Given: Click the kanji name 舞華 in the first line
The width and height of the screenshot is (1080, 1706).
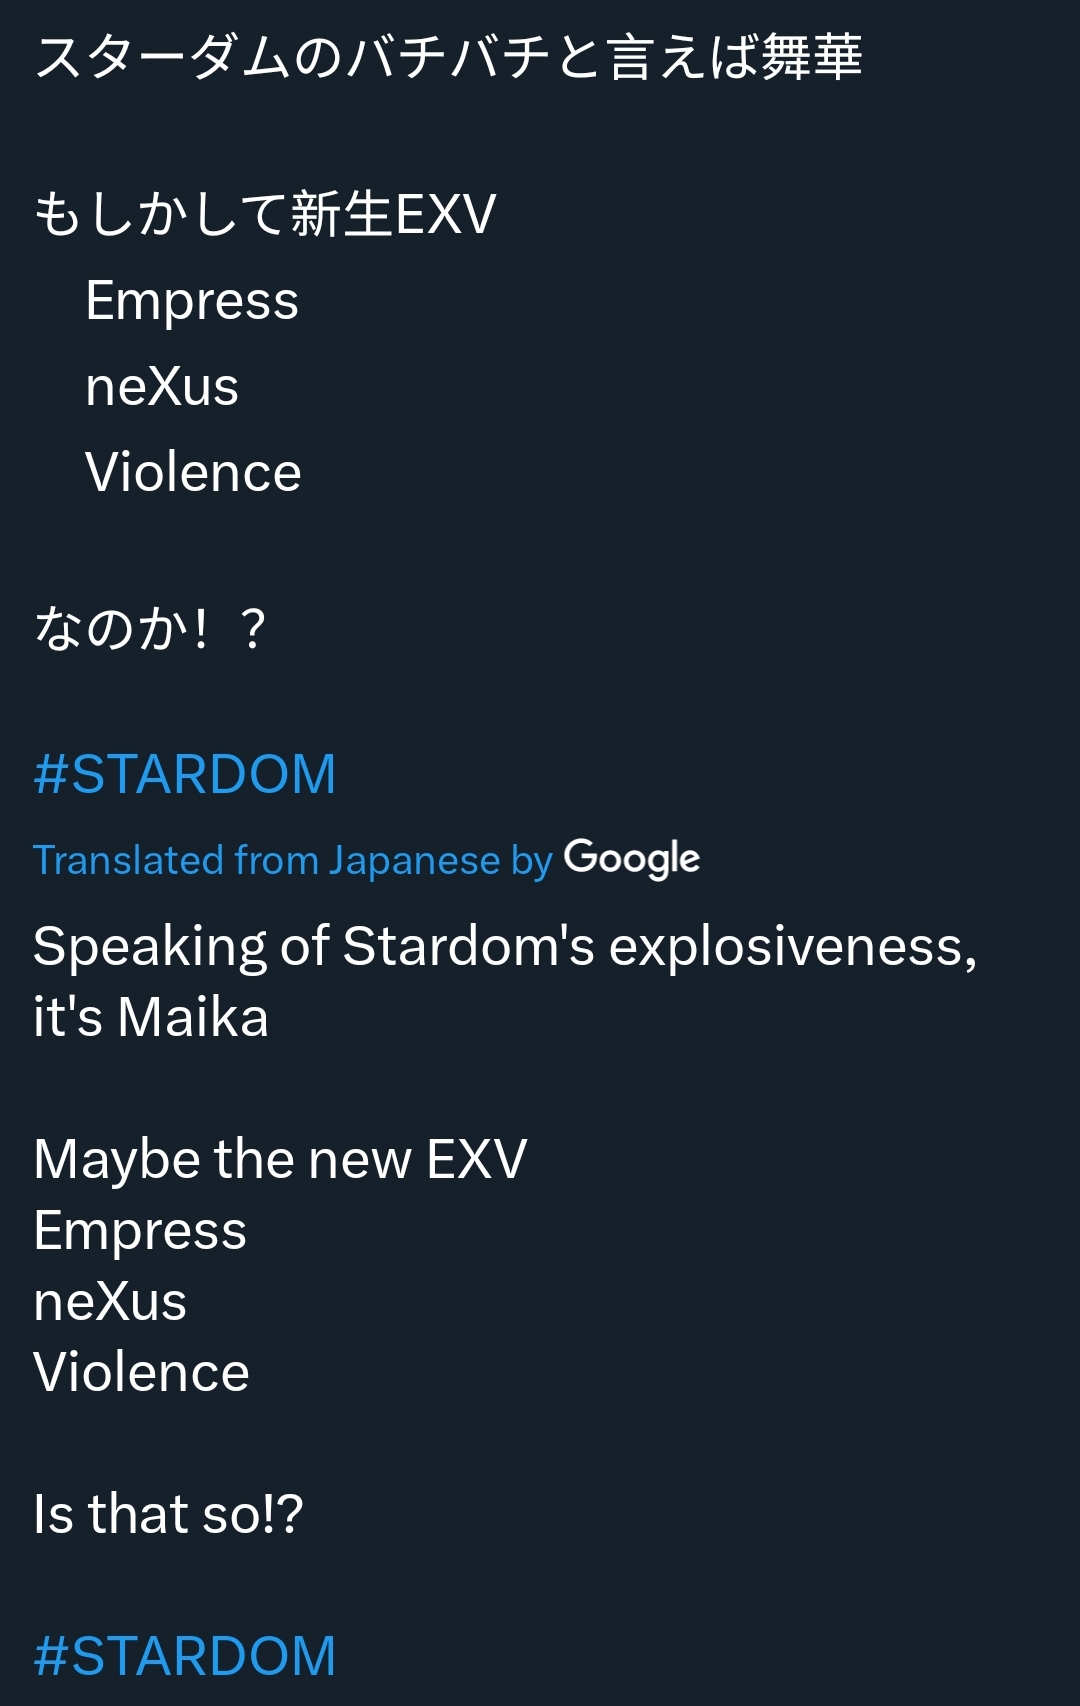Looking at the screenshot, I should 812,56.
